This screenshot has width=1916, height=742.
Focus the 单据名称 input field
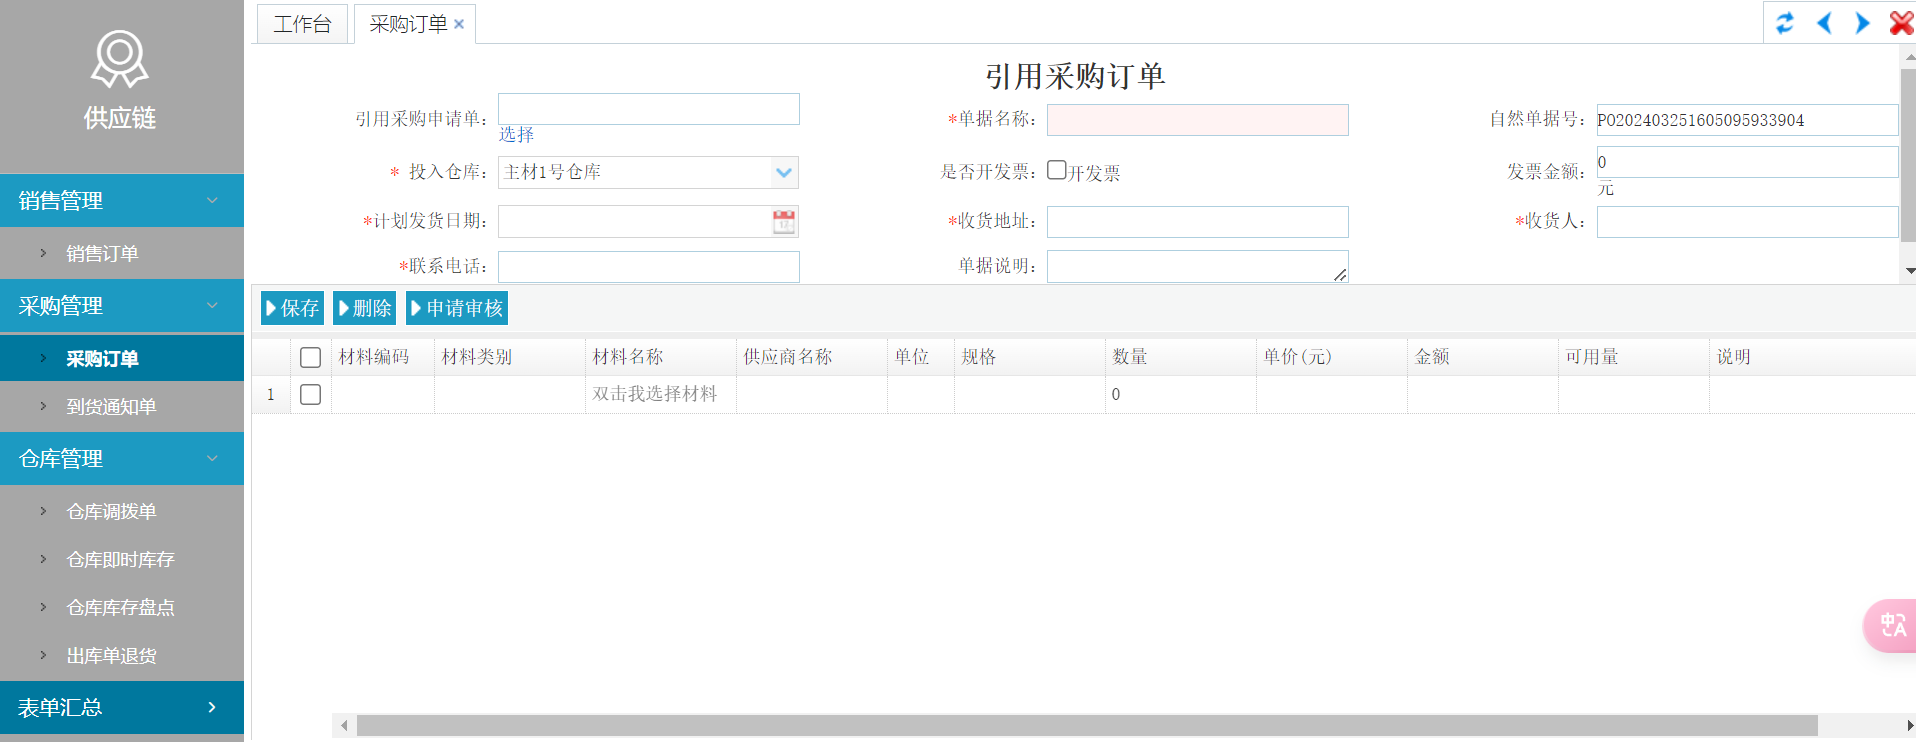pyautogui.click(x=1197, y=120)
